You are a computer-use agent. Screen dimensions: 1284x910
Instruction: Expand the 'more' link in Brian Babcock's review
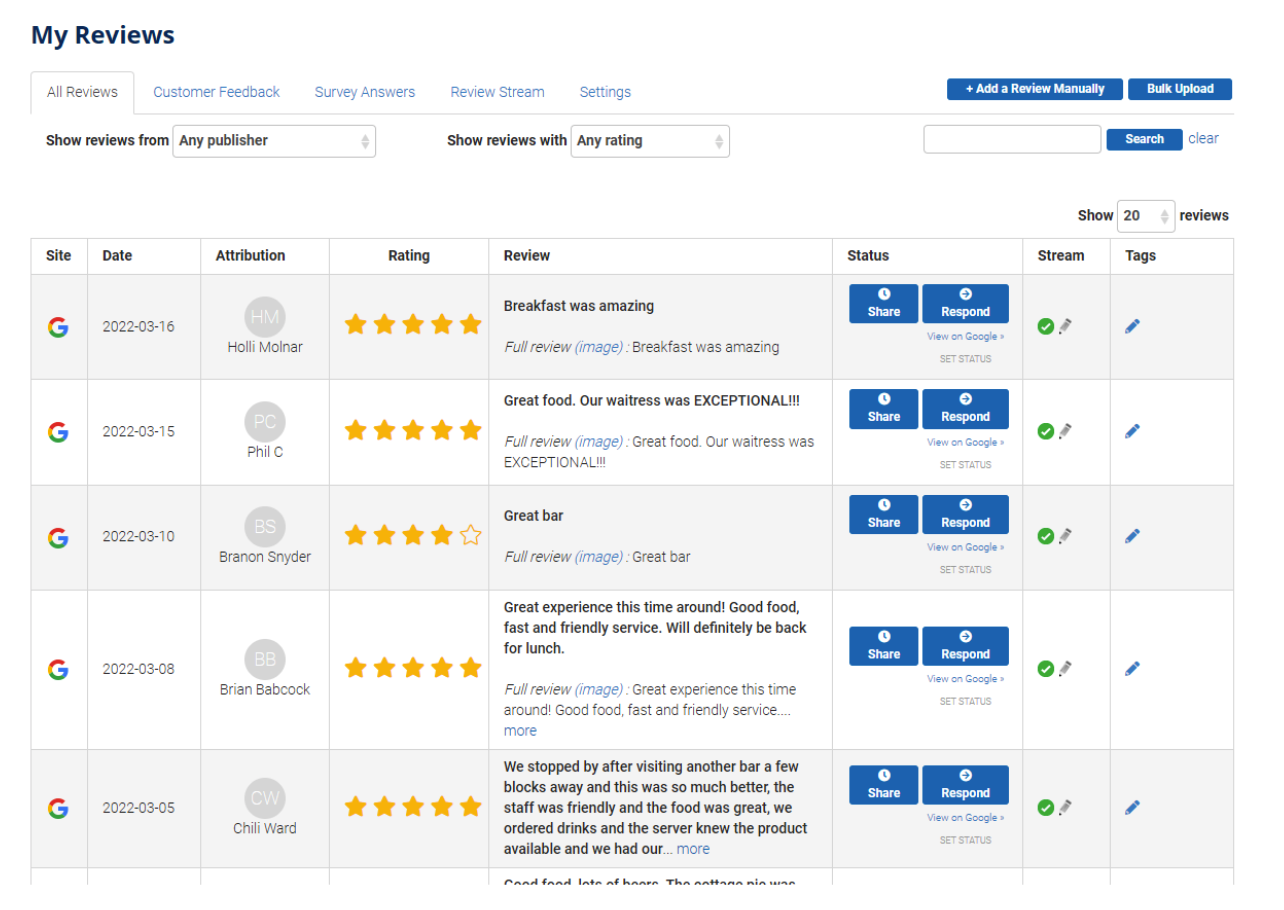(520, 731)
